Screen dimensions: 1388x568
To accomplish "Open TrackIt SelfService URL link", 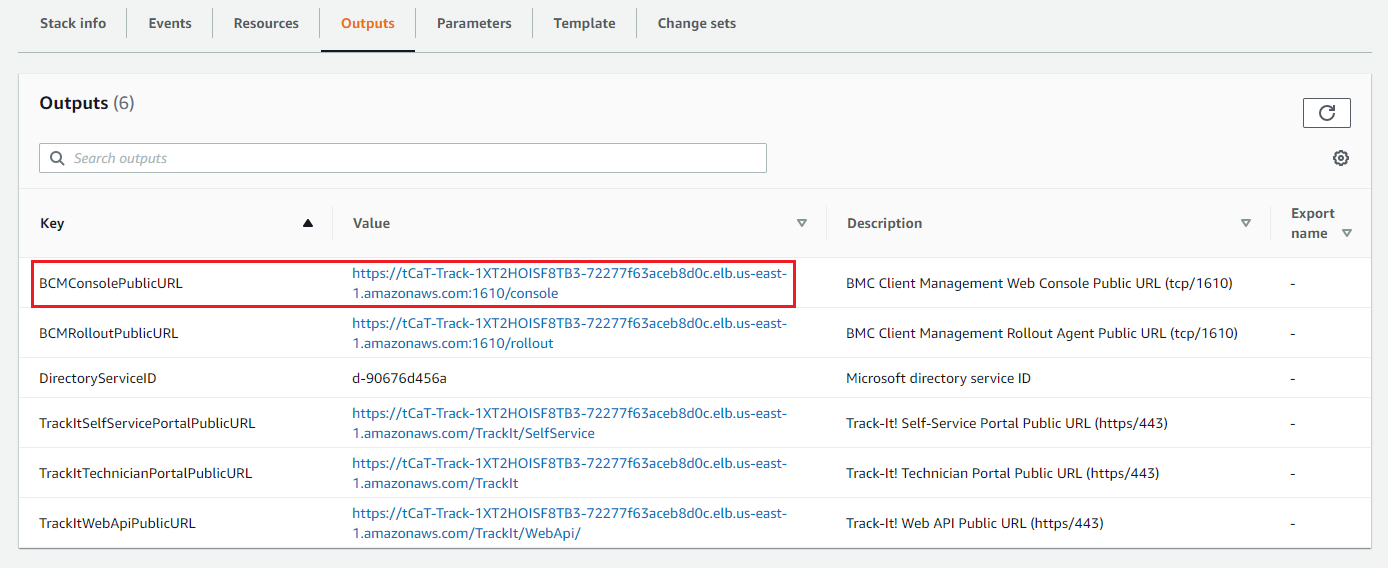I will [x=570, y=423].
